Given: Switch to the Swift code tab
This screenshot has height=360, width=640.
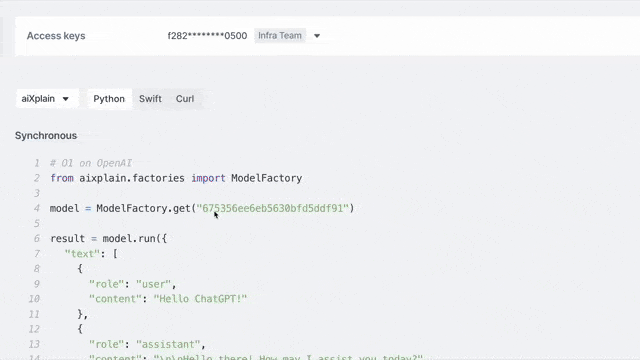Looking at the screenshot, I should [x=150, y=99].
